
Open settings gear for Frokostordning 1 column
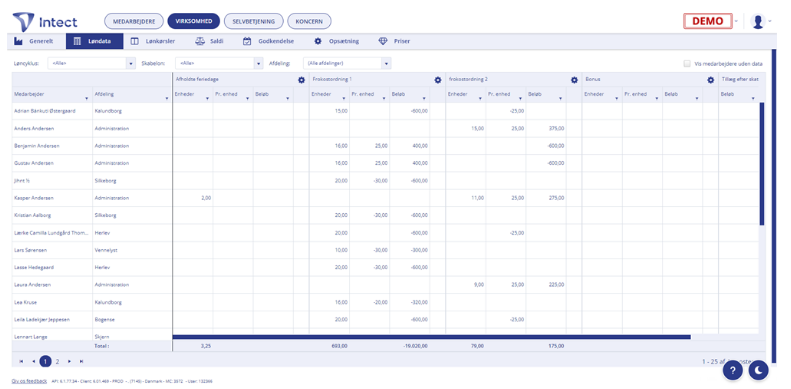pos(438,80)
